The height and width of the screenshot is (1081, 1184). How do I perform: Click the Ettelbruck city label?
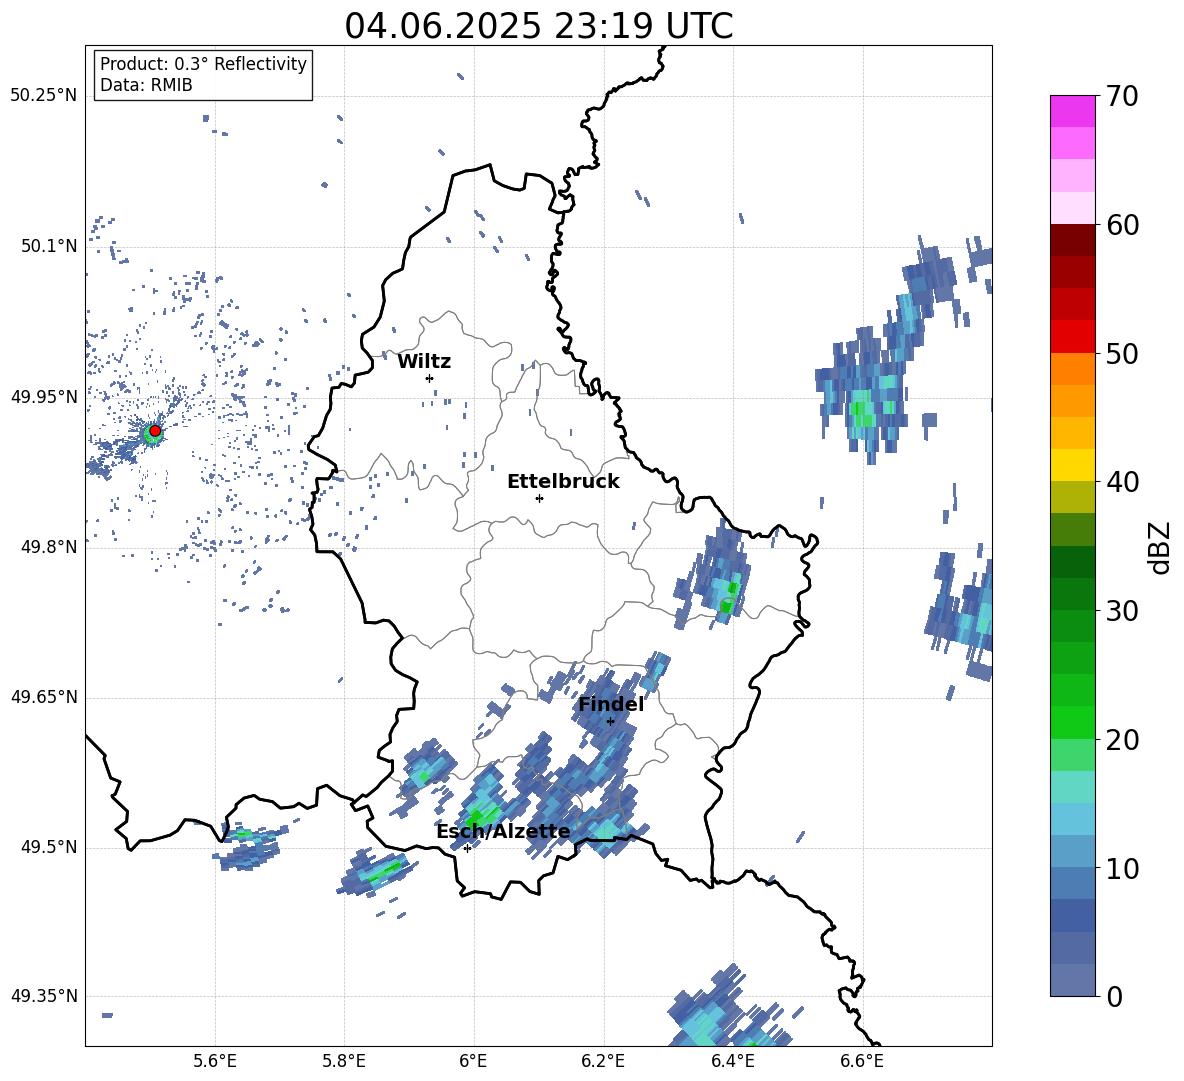pyautogui.click(x=563, y=482)
